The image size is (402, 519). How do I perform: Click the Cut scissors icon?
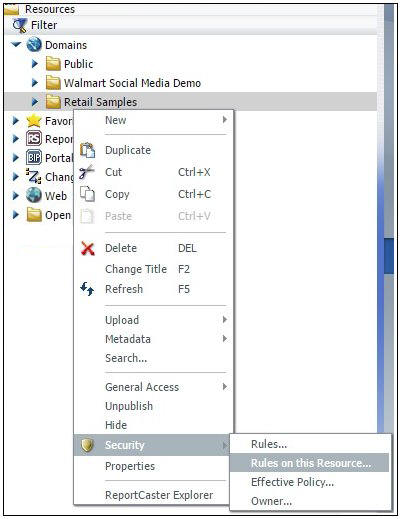[x=87, y=172]
